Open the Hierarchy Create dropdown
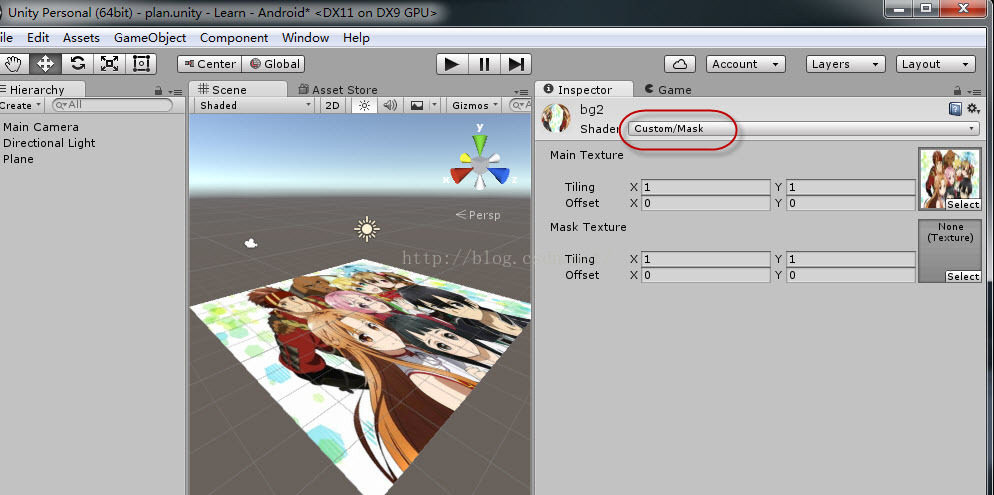 click(x=20, y=105)
